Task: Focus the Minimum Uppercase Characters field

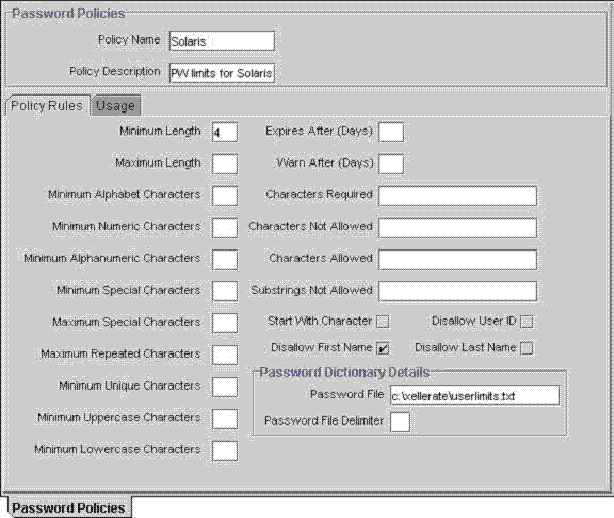Action: pos(225,419)
